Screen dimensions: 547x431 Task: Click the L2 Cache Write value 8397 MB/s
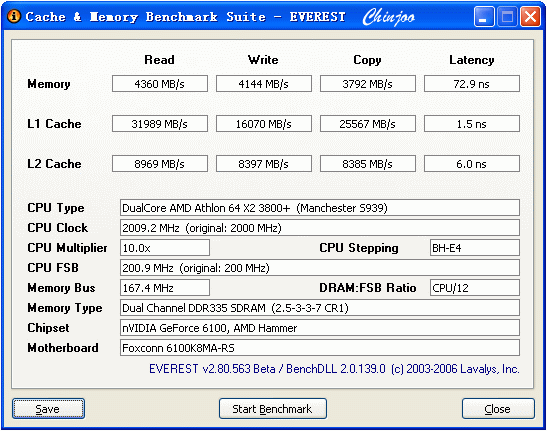tap(264, 164)
